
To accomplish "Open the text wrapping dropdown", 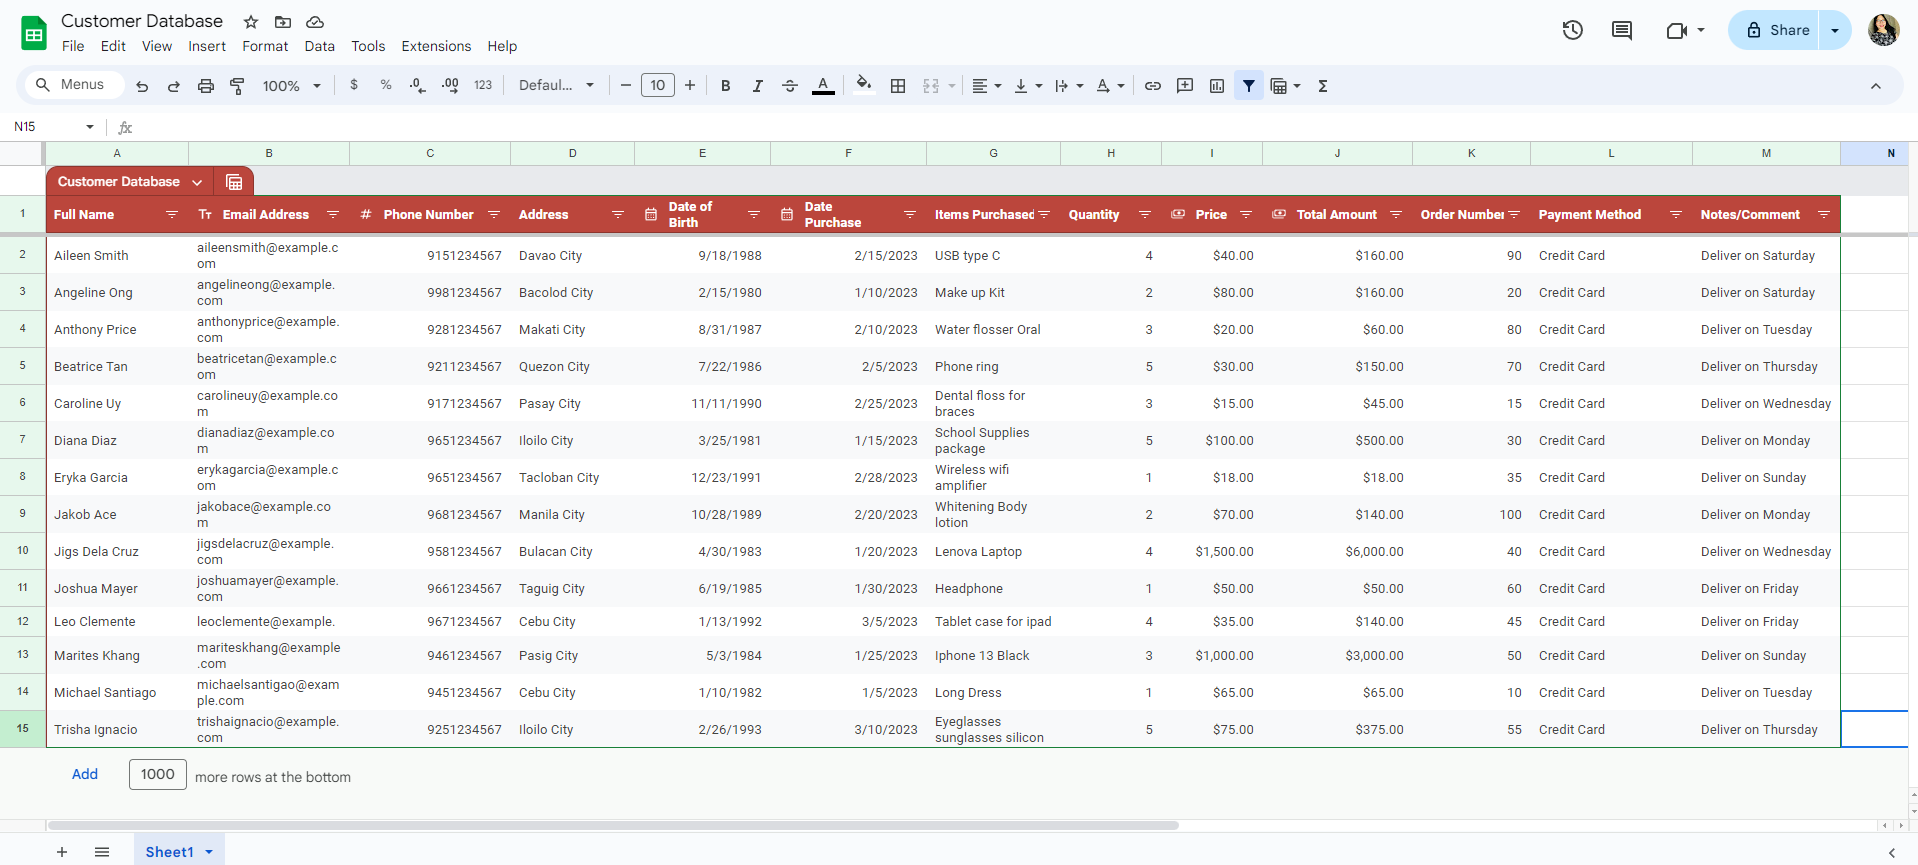I will coord(1069,86).
